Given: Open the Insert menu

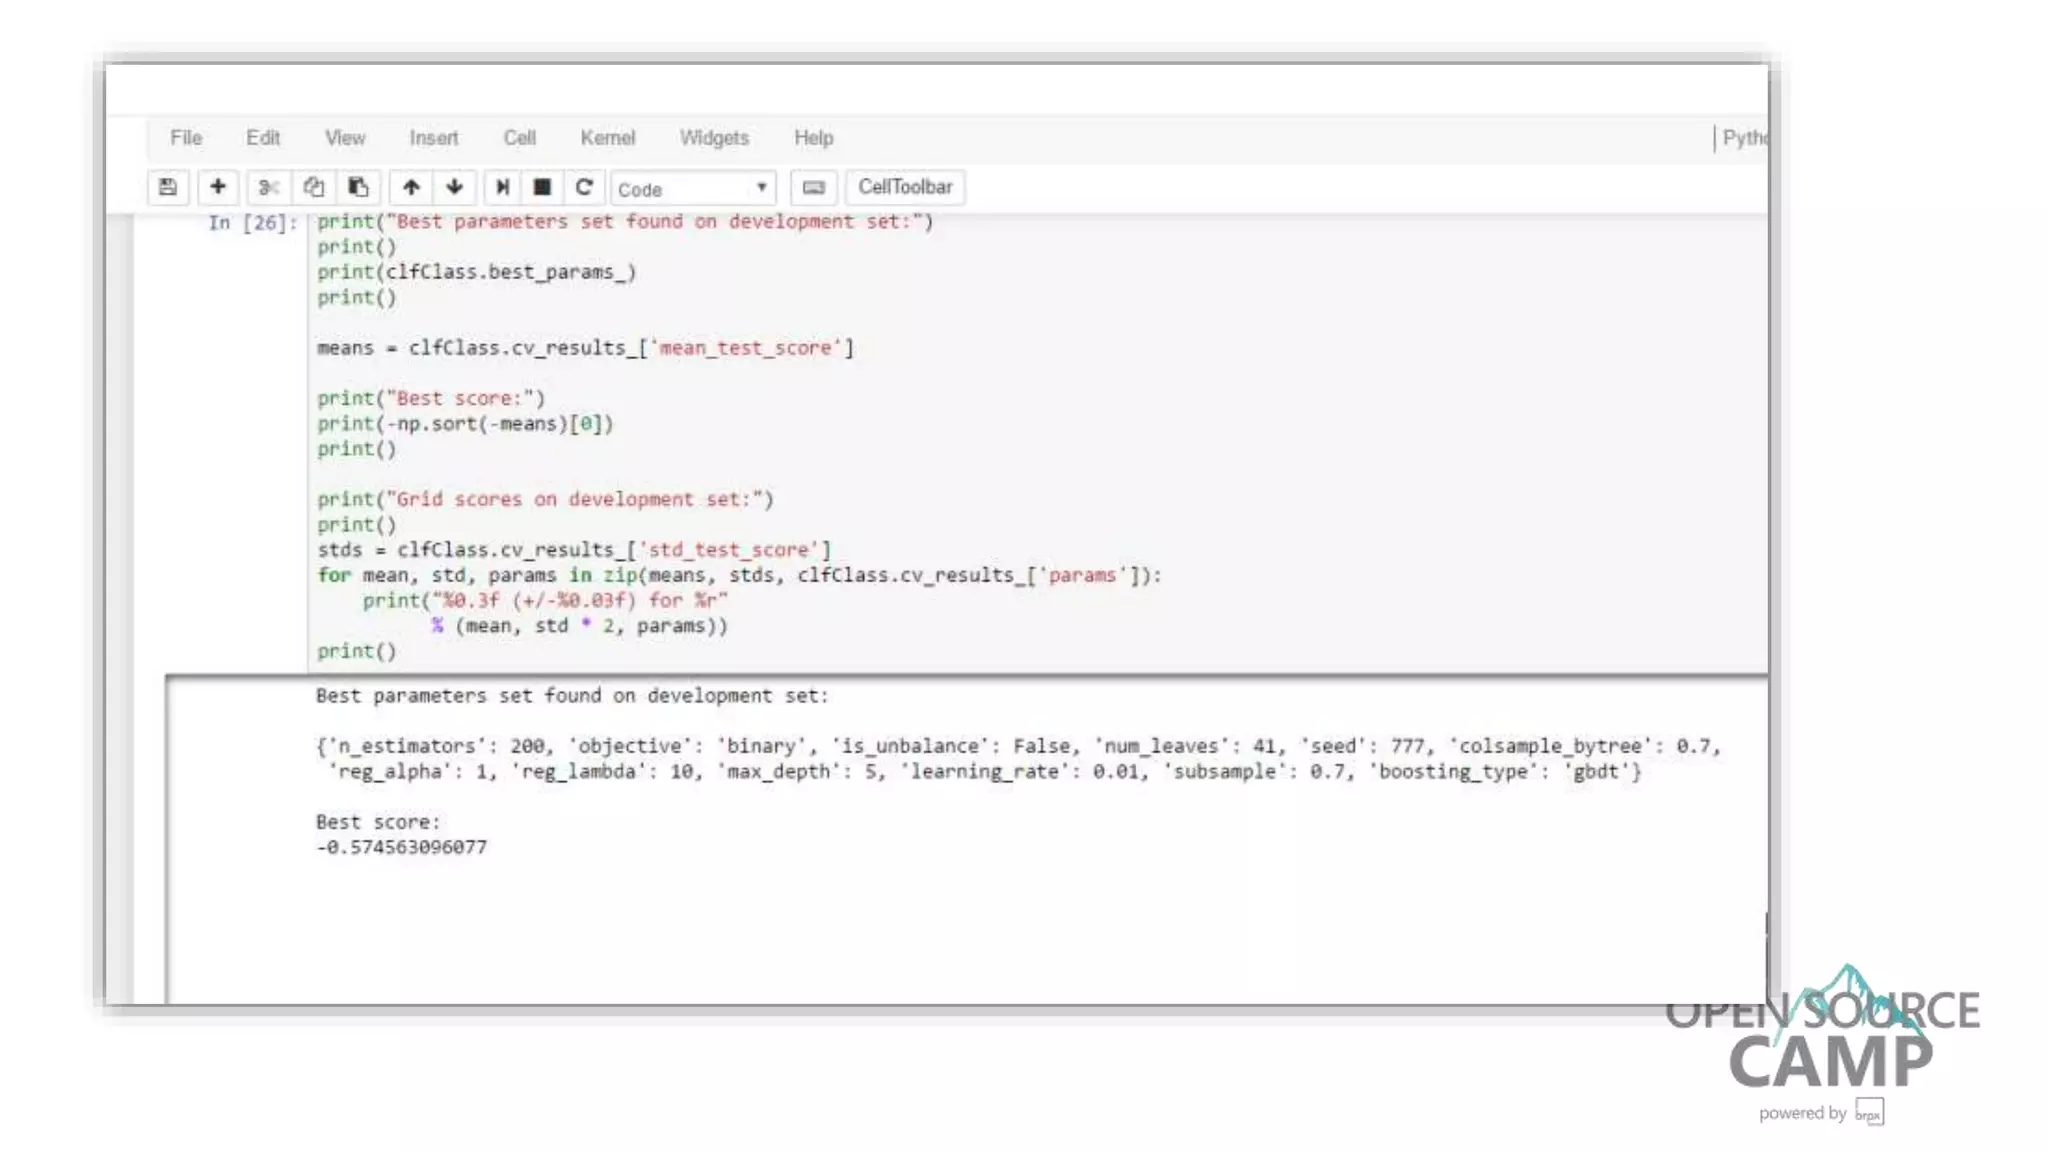Looking at the screenshot, I should 433,138.
